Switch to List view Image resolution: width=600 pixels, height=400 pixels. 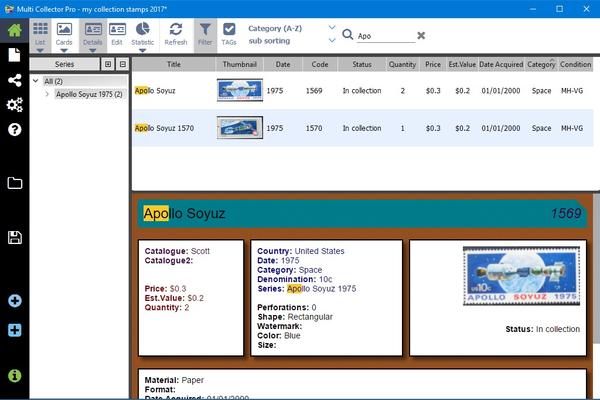click(x=40, y=34)
